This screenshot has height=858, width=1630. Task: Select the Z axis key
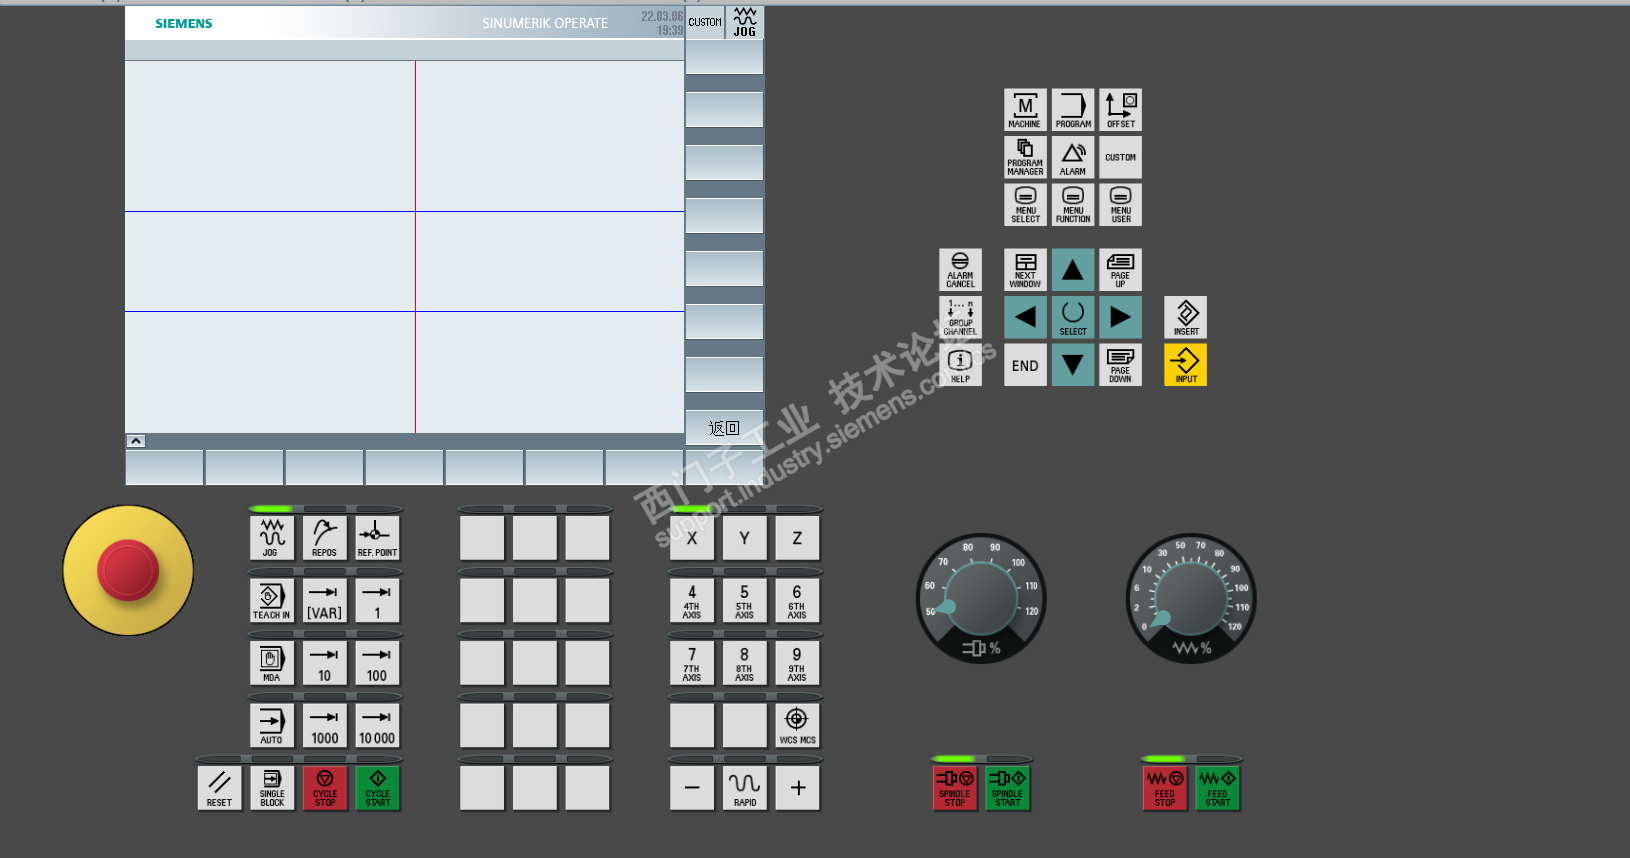tap(797, 538)
